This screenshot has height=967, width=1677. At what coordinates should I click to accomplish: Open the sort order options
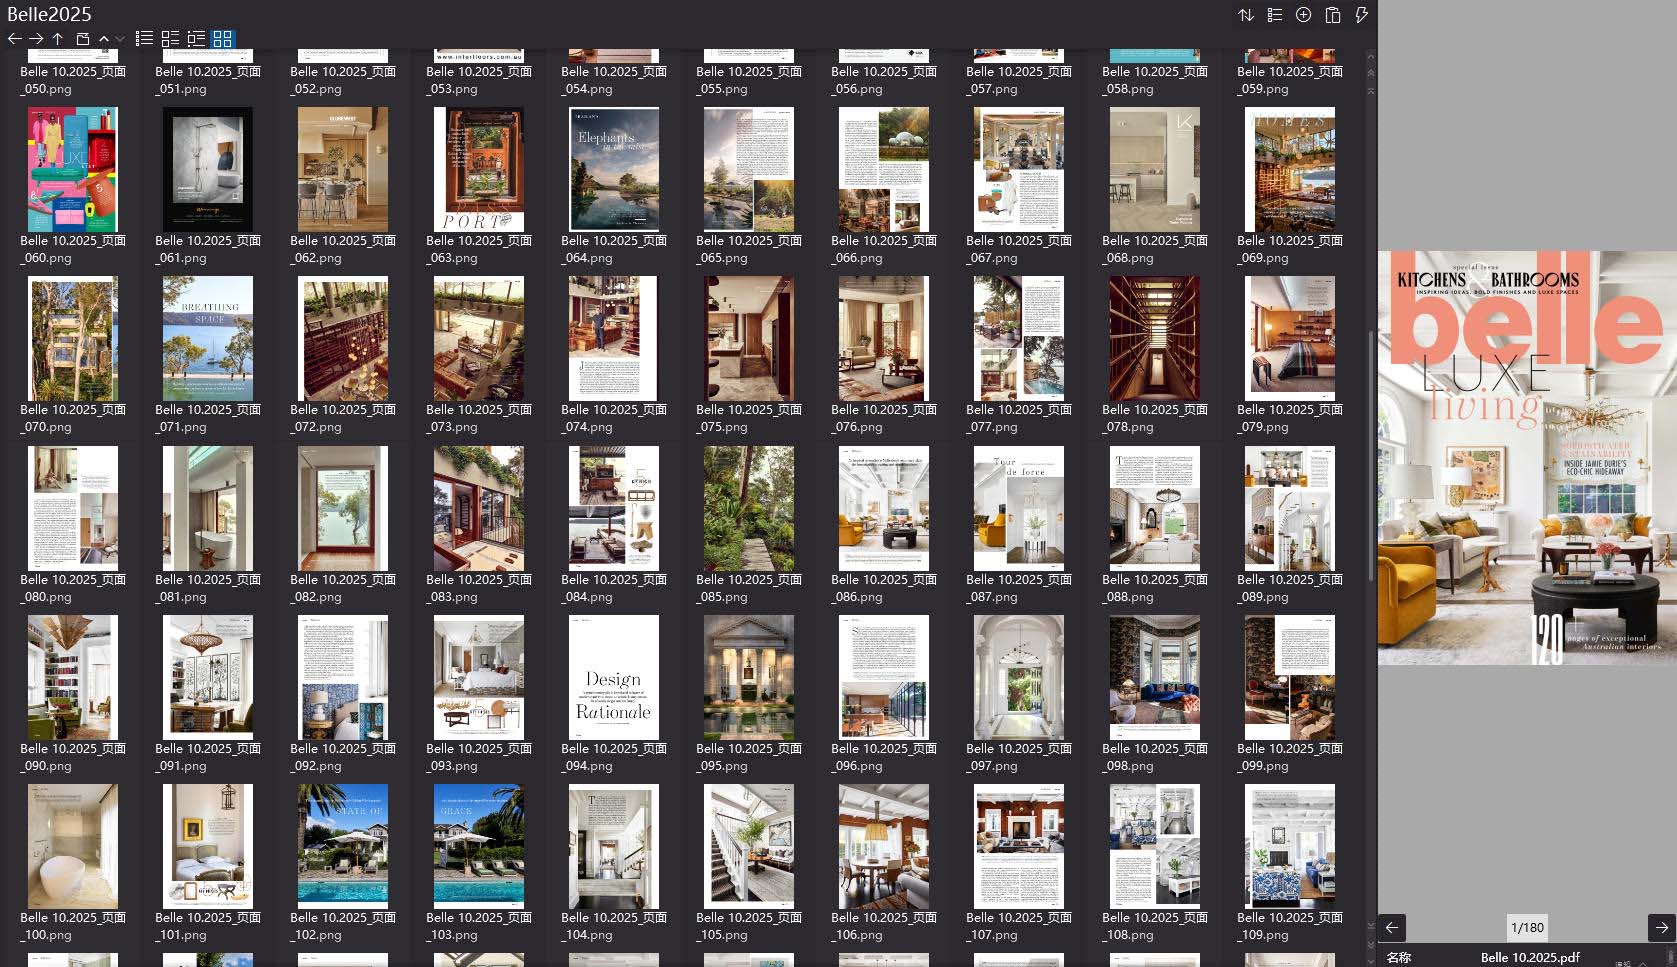tap(1246, 15)
